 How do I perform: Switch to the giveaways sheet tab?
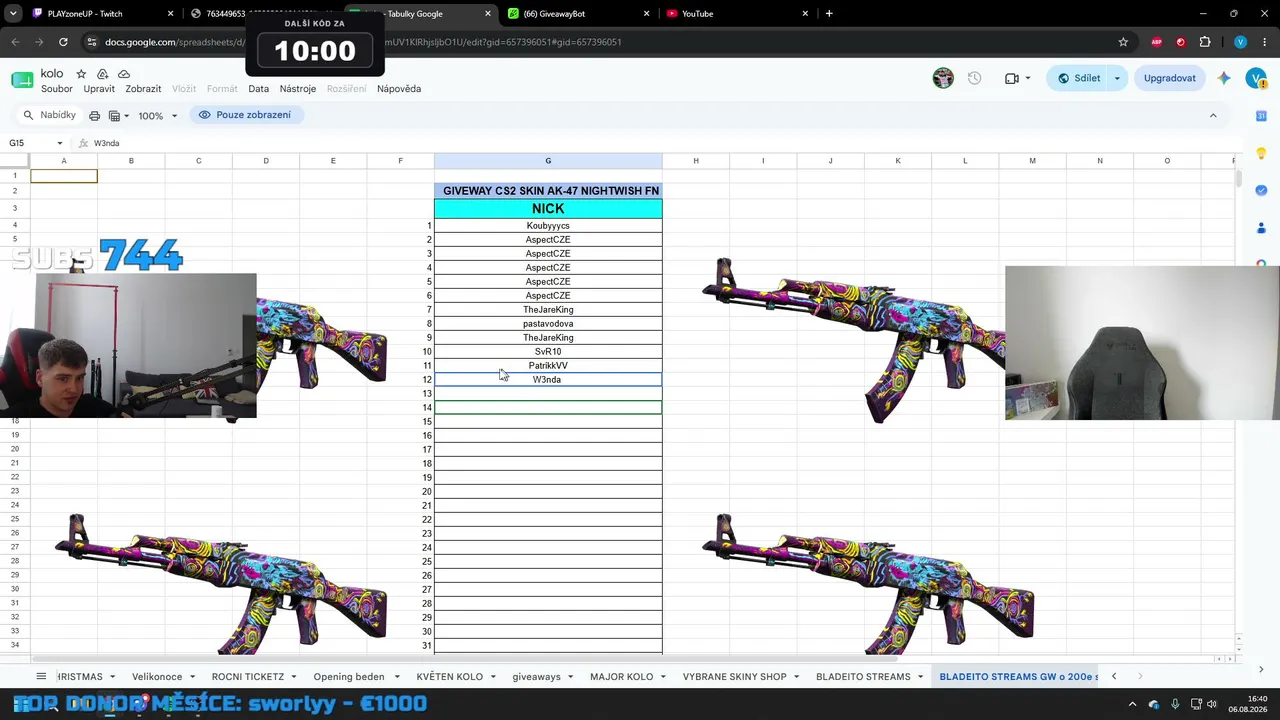(537, 677)
